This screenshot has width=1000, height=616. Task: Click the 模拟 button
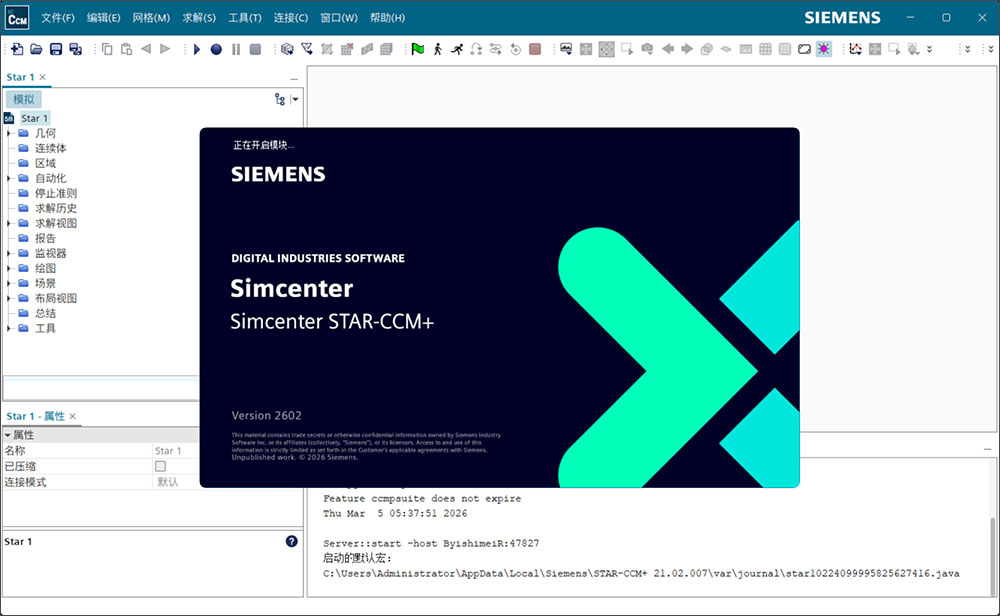[24, 99]
